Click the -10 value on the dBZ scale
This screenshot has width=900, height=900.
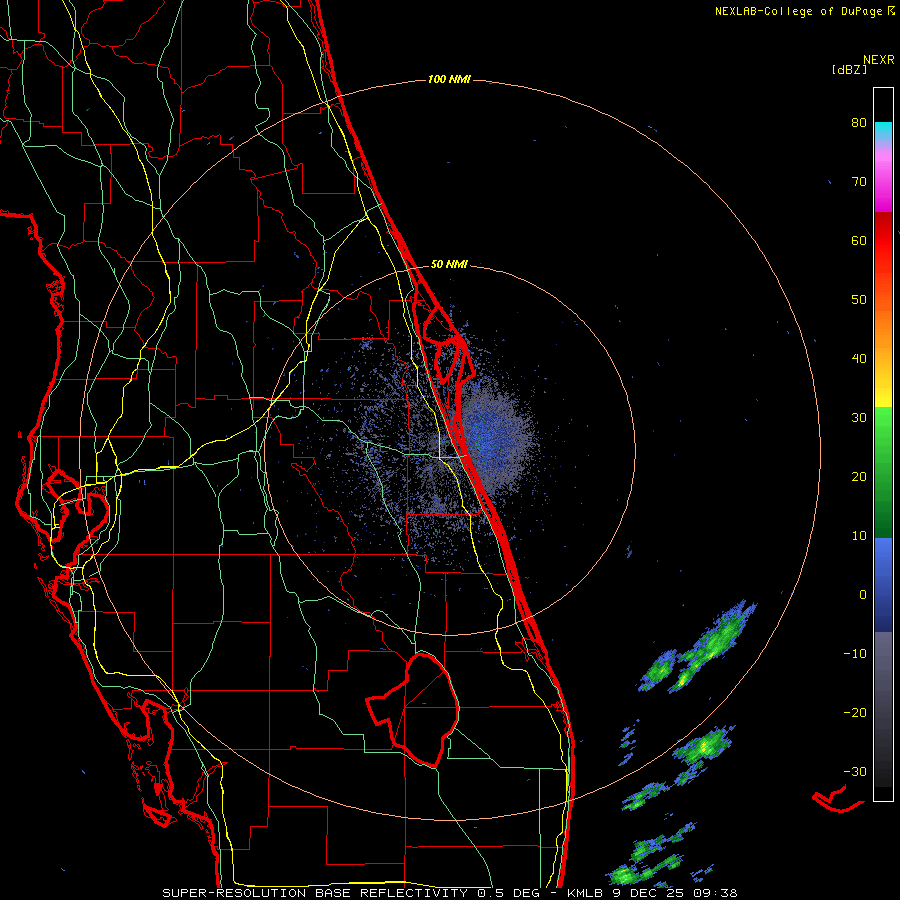(855, 654)
